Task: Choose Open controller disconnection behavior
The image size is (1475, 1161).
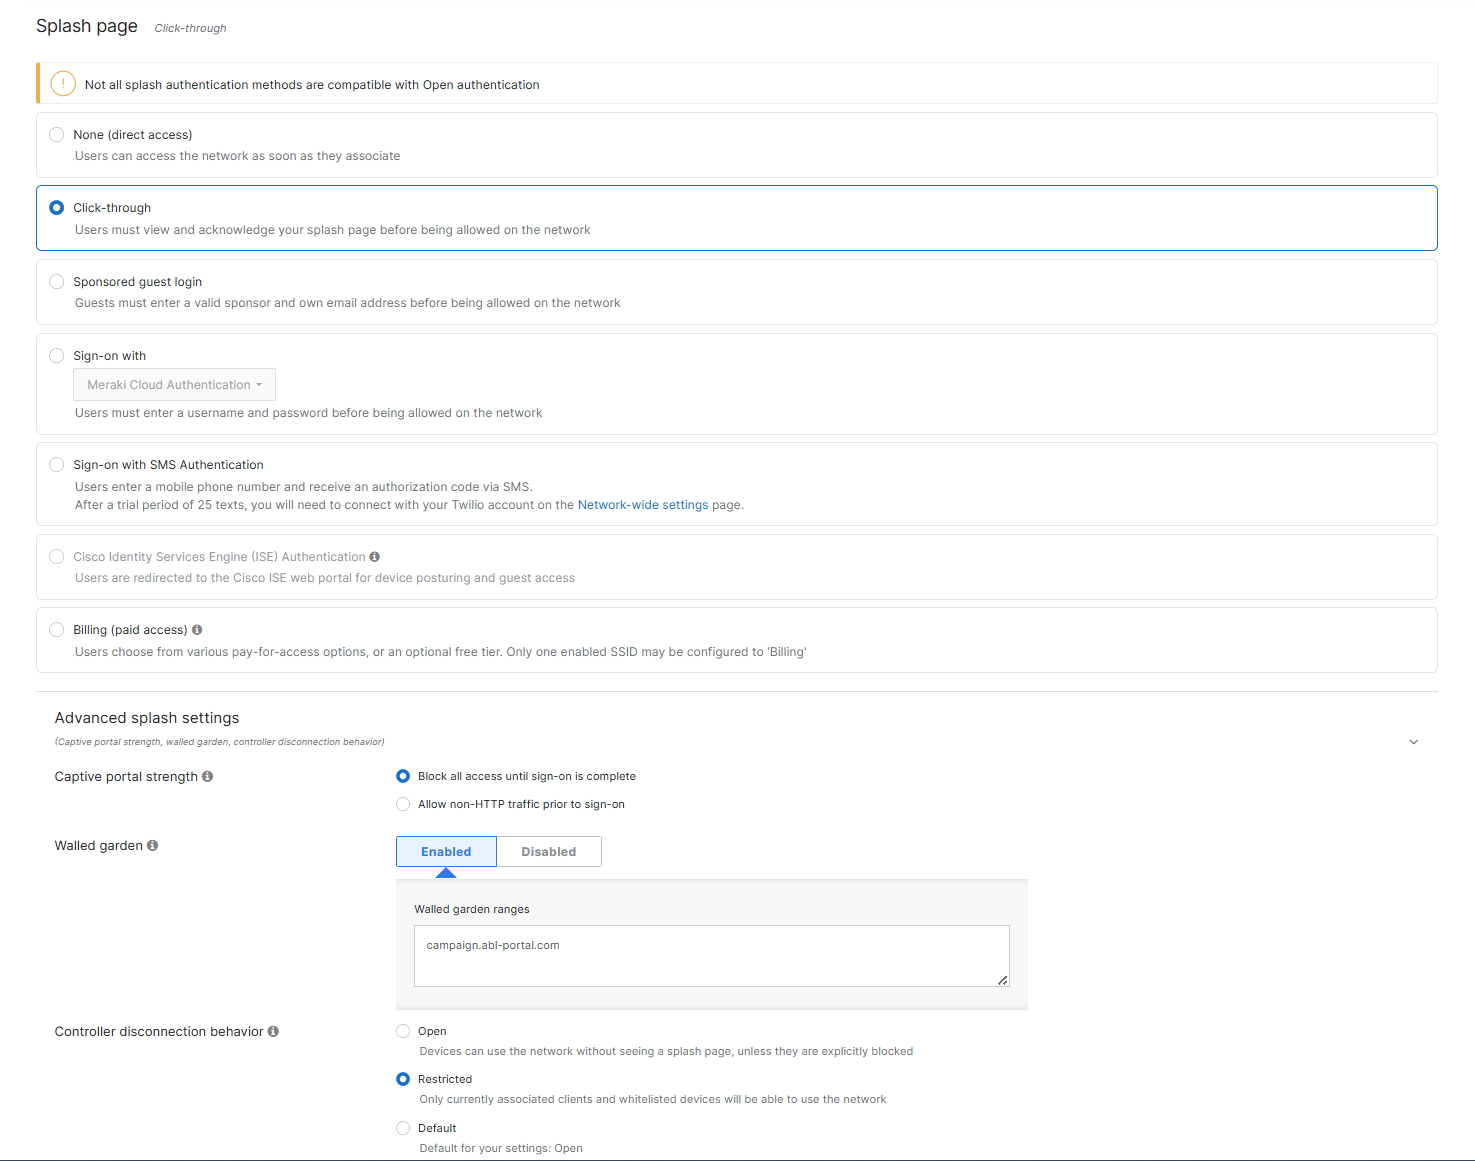Action: (x=402, y=1031)
